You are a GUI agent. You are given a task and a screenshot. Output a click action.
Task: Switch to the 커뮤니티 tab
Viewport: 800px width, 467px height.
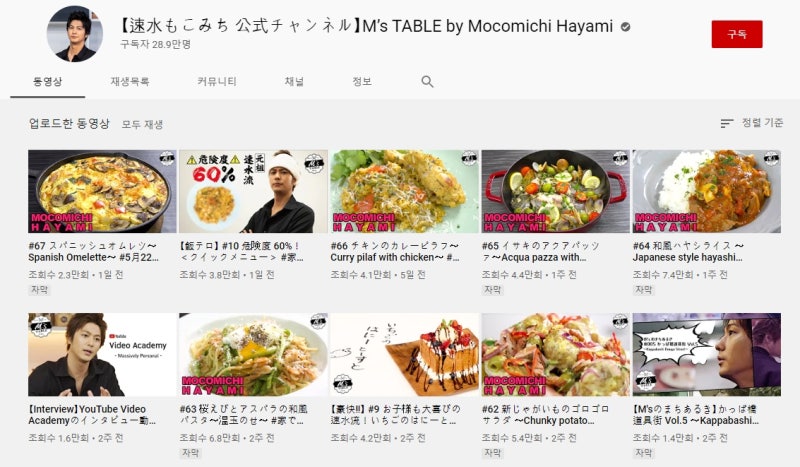217,82
